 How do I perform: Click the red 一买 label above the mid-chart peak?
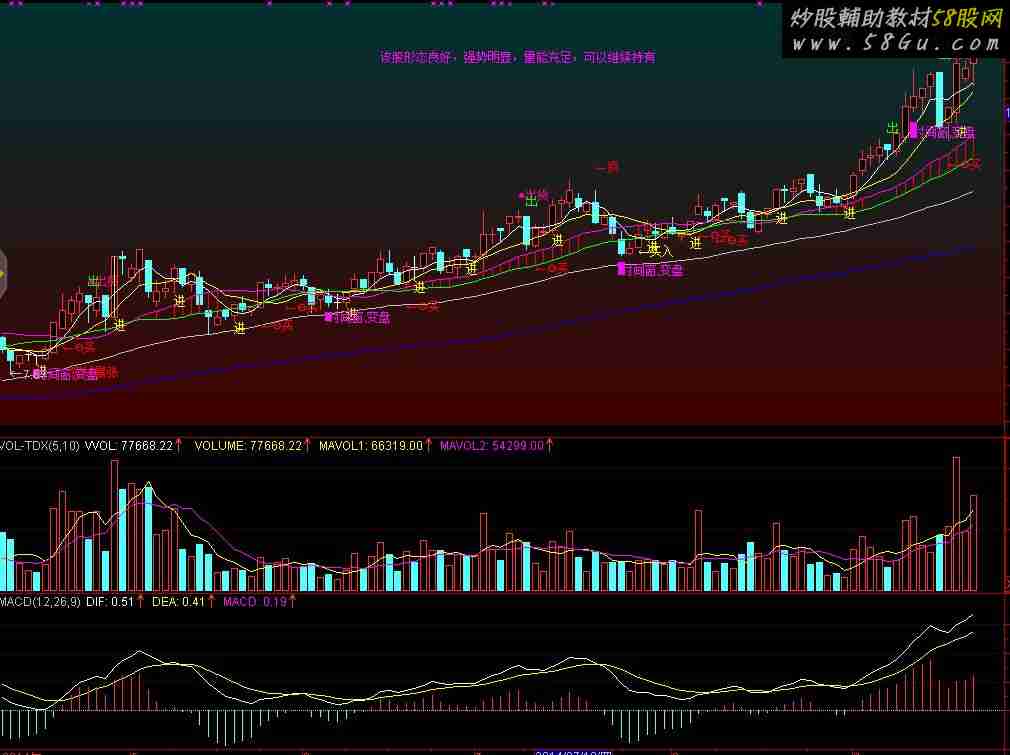coord(607,167)
